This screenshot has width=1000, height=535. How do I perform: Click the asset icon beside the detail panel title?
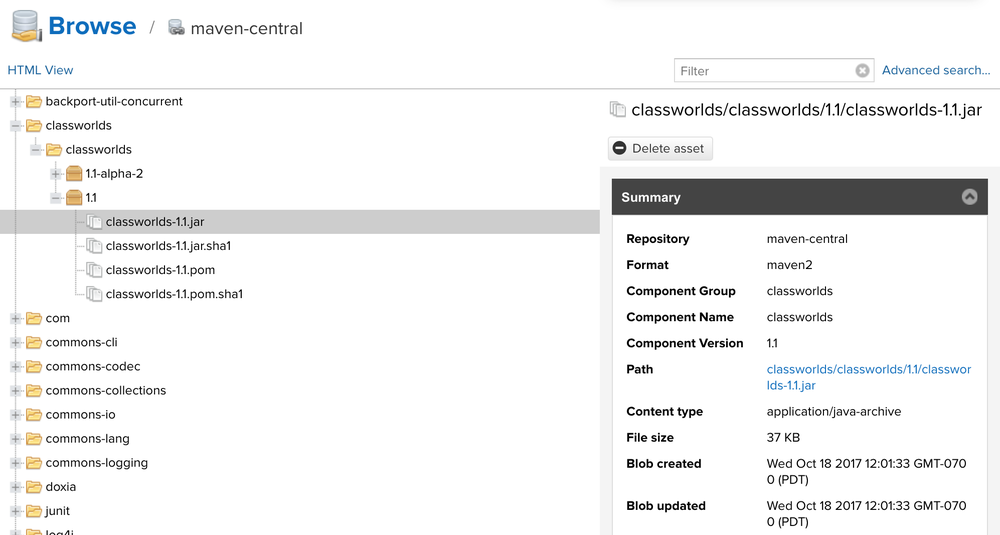[617, 110]
